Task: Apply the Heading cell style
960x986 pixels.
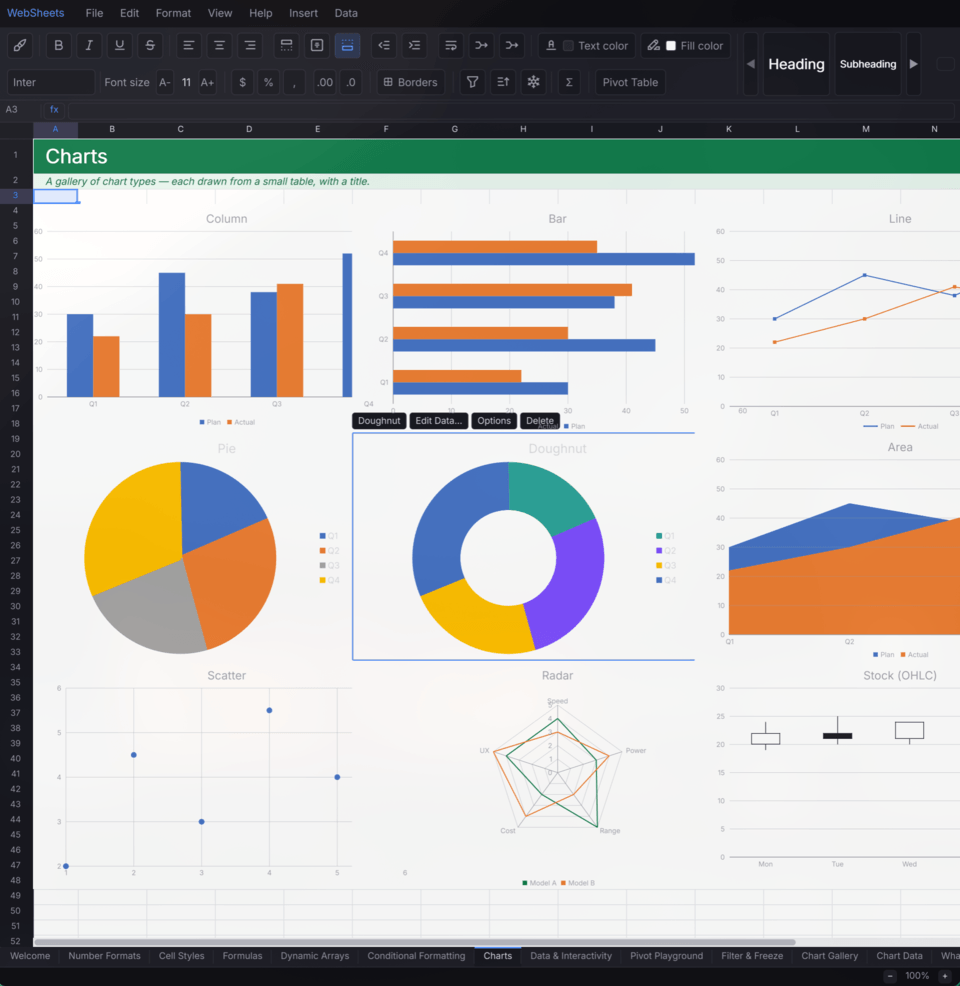Action: [x=796, y=64]
